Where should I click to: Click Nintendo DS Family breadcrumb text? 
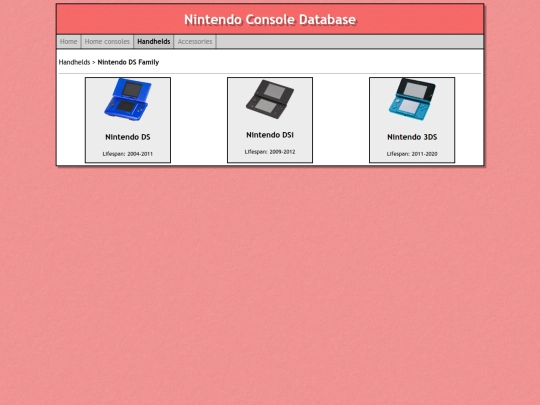(128, 62)
